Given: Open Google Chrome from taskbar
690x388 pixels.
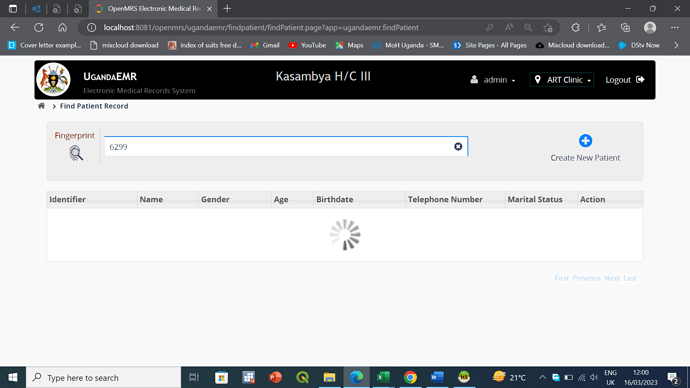Looking at the screenshot, I should coord(410,377).
